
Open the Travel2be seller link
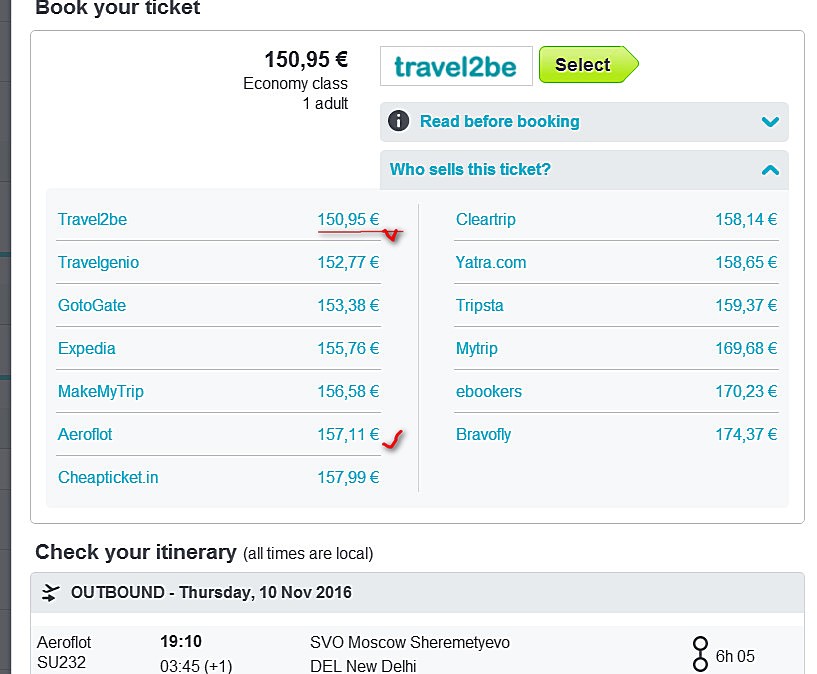(93, 220)
